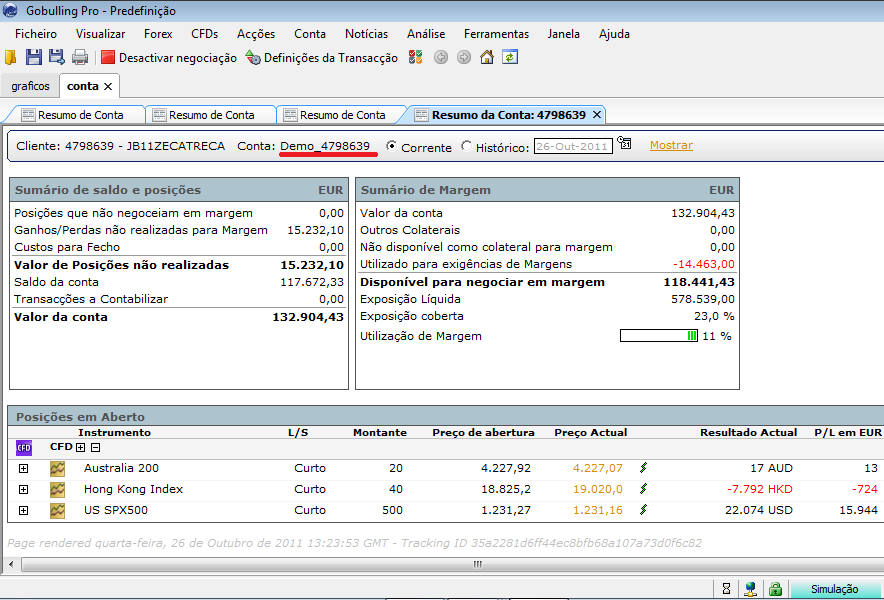Open the Forex menu
Viewport: 884px width, 600px height.
[158, 34]
